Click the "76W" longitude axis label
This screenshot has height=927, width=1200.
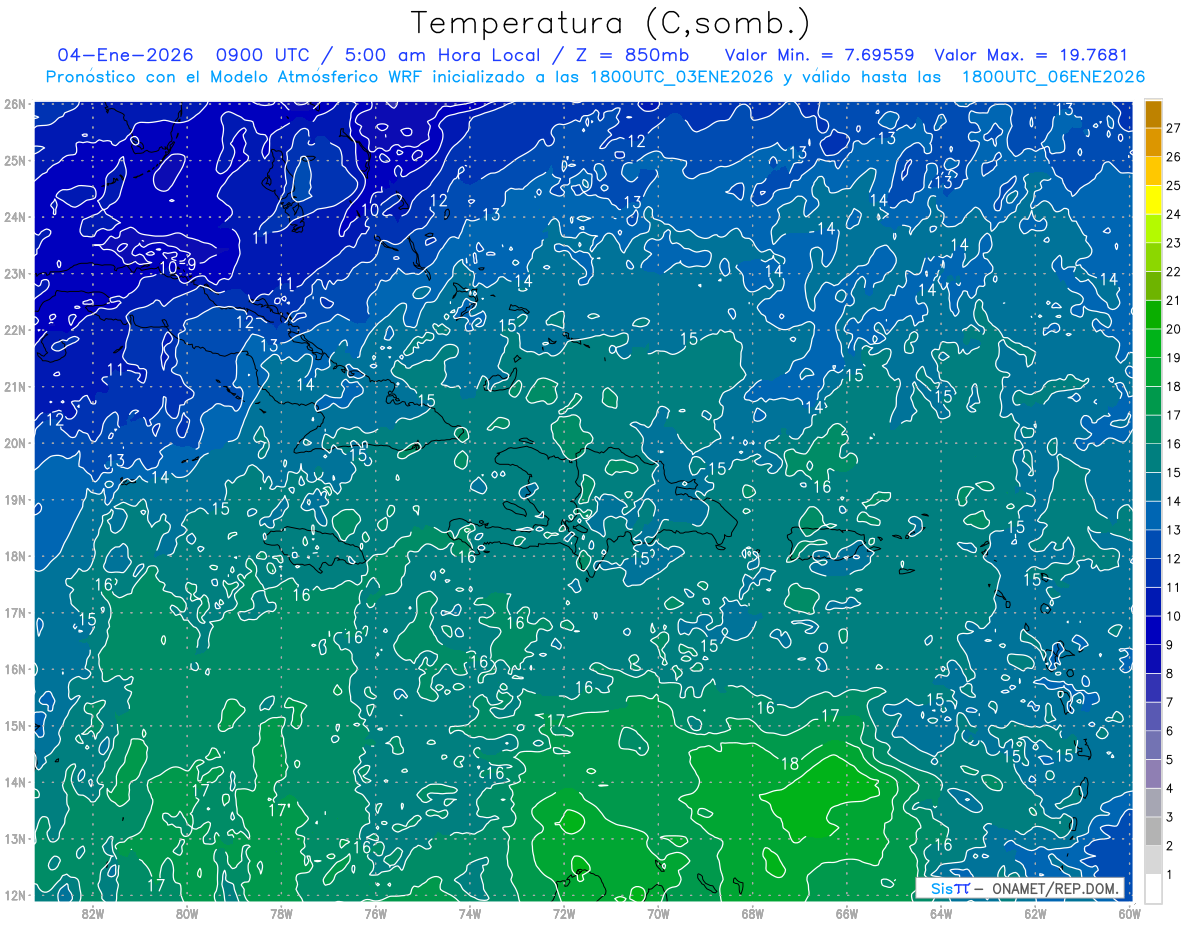click(376, 913)
